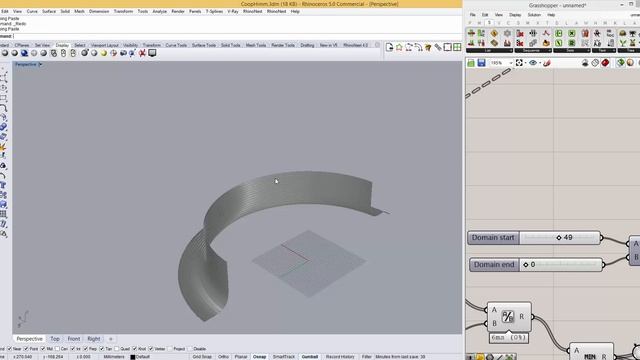
Task: Toggle Grid Snap in the status bar
Action: [202, 357]
